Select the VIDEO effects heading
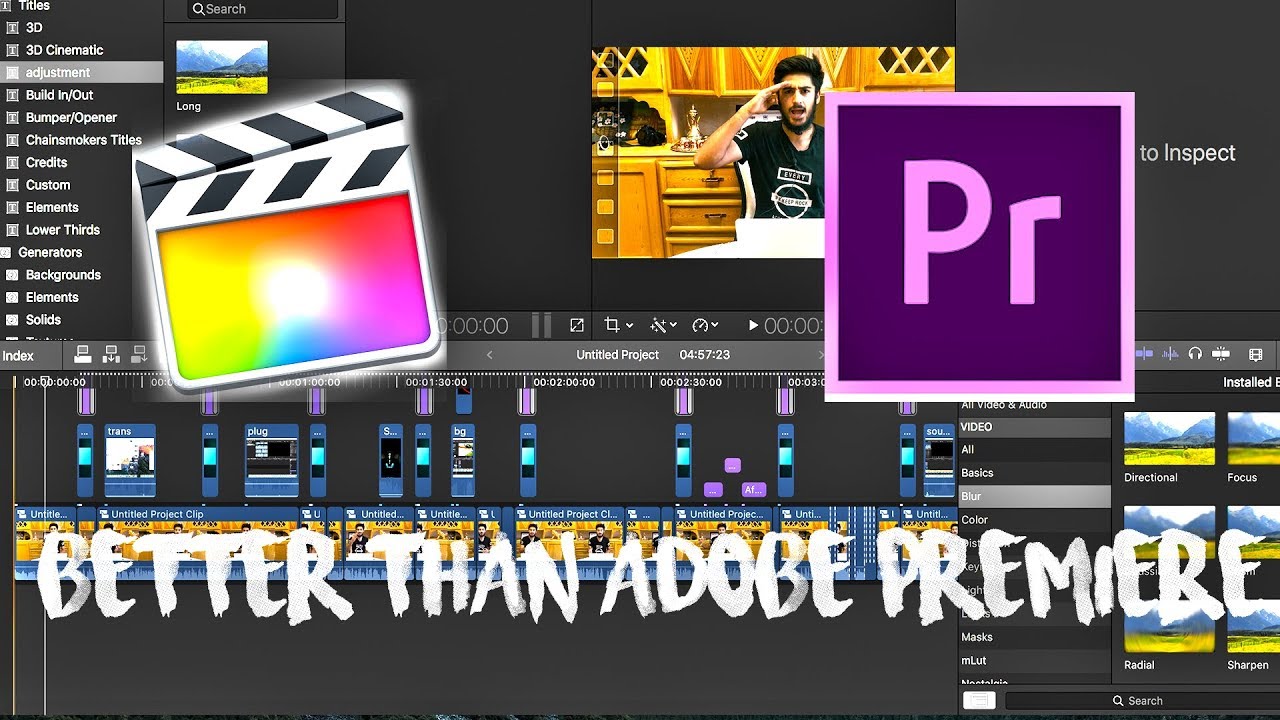Screen dimensions: 1280x720 coord(1035,427)
